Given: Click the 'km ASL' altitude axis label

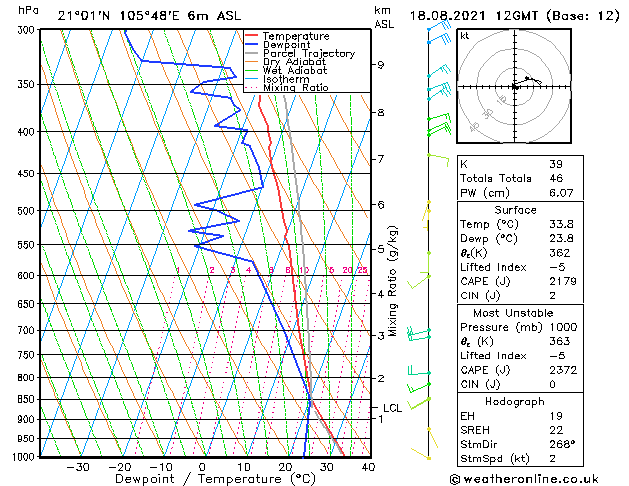Looking at the screenshot, I should (384, 17).
